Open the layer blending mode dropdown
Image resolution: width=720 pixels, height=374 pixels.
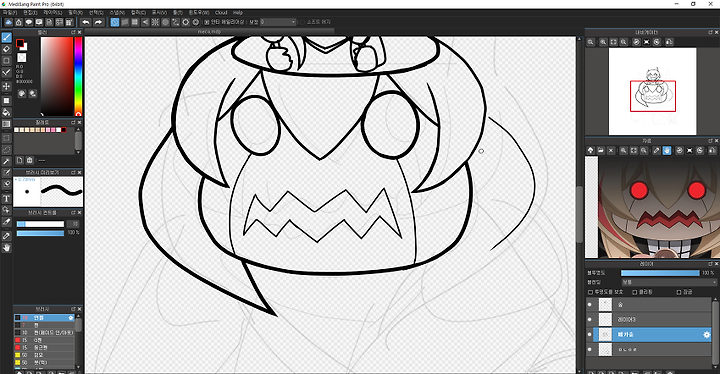pos(669,282)
